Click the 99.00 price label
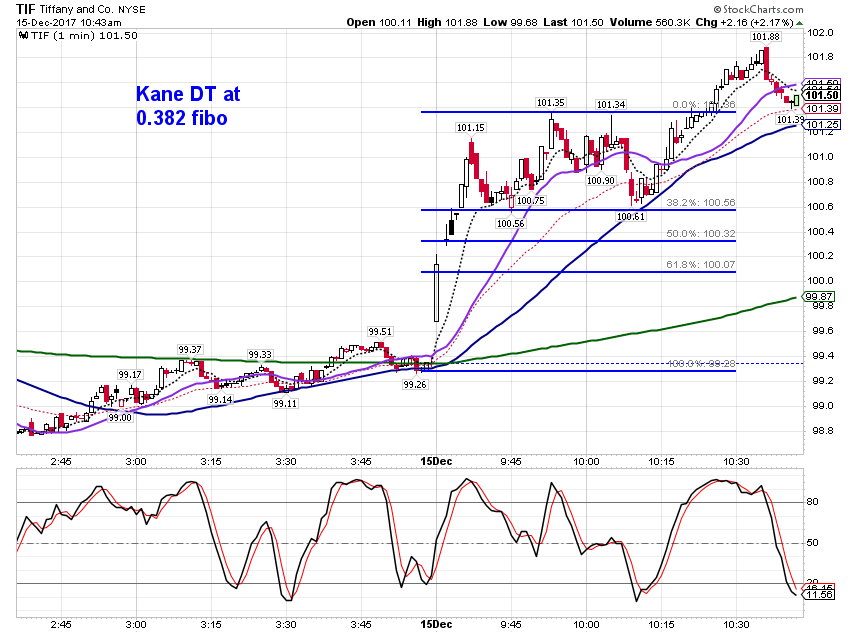 [x=120, y=418]
